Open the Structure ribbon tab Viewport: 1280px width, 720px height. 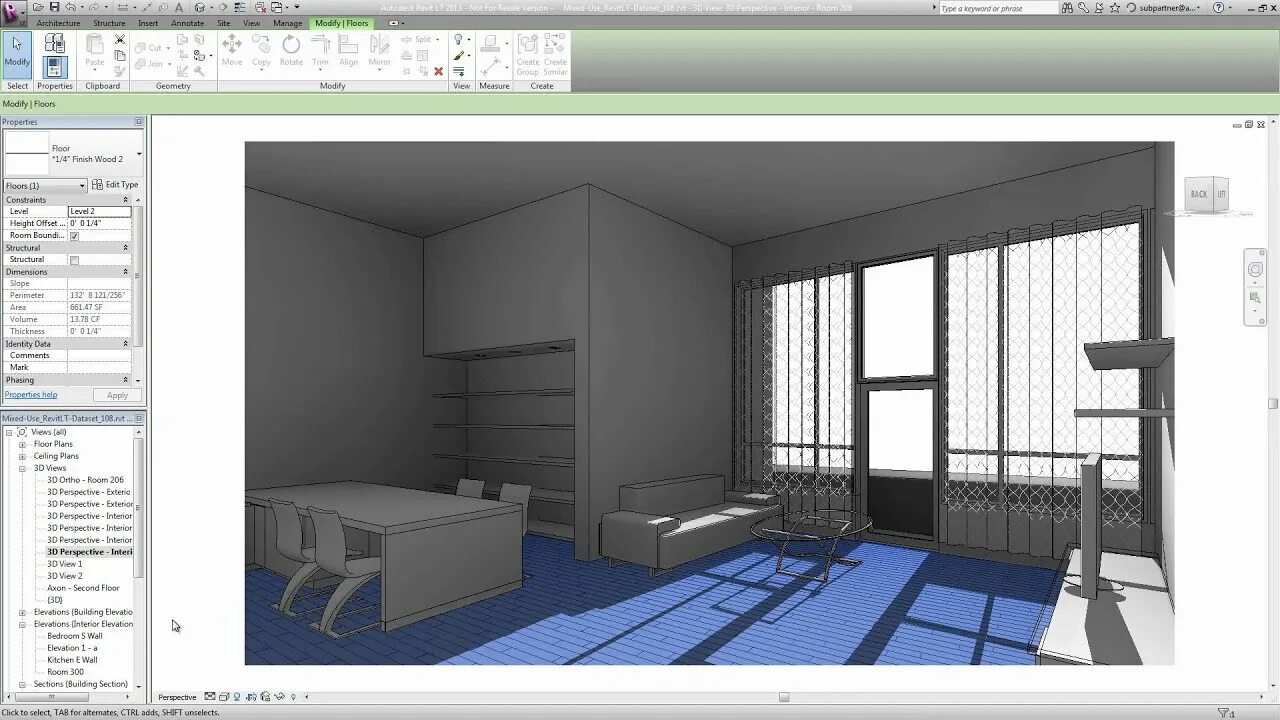(109, 23)
